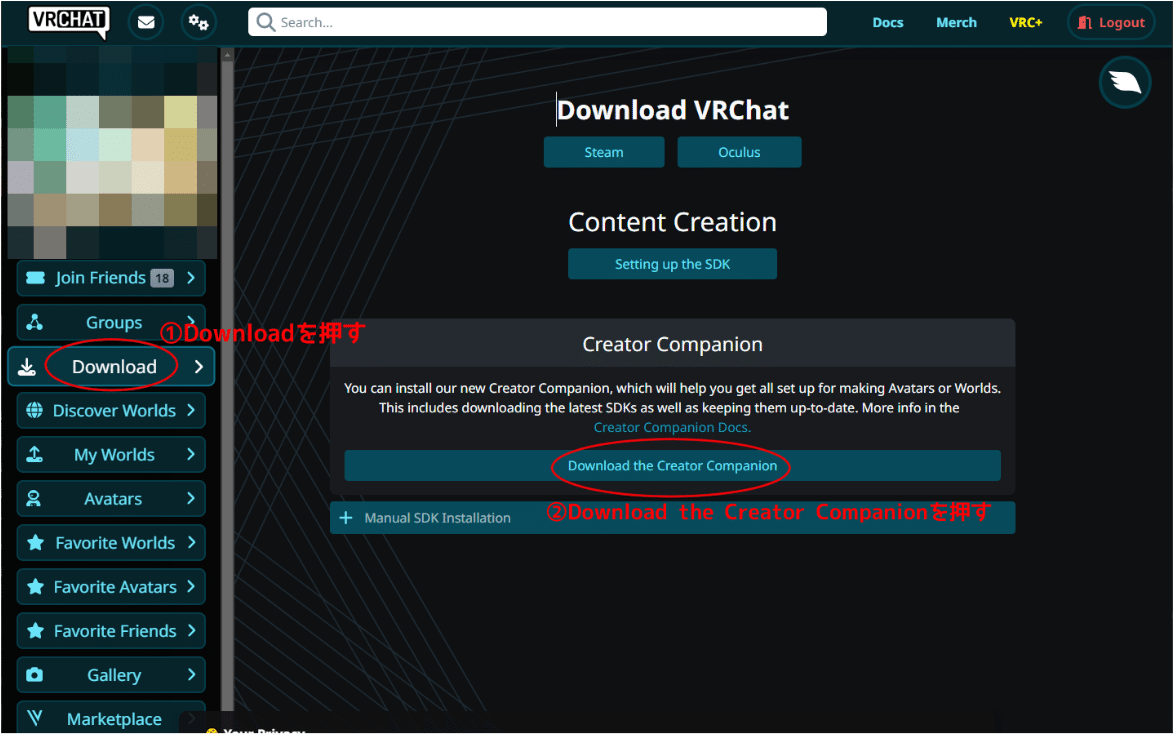Select My Worlds in the sidebar
The image size is (1173, 734).
111,454
